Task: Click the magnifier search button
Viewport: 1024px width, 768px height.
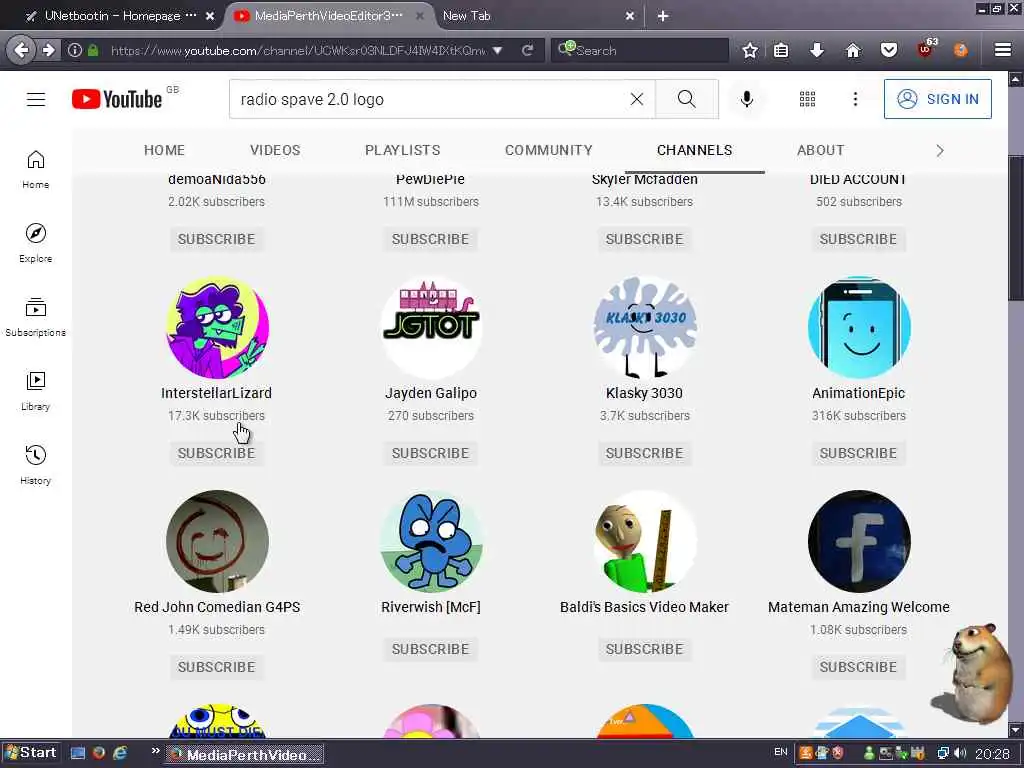Action: pyautogui.click(x=686, y=99)
